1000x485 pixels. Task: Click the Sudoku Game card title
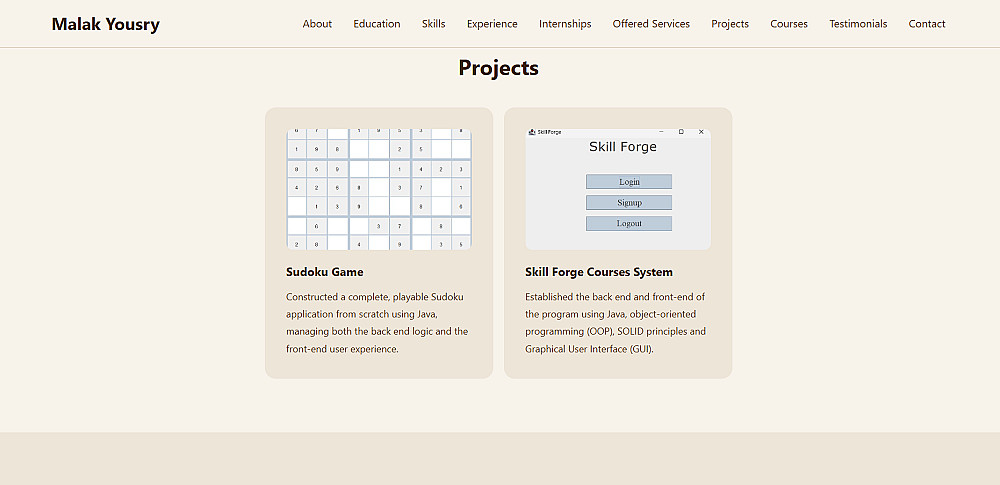[325, 272]
